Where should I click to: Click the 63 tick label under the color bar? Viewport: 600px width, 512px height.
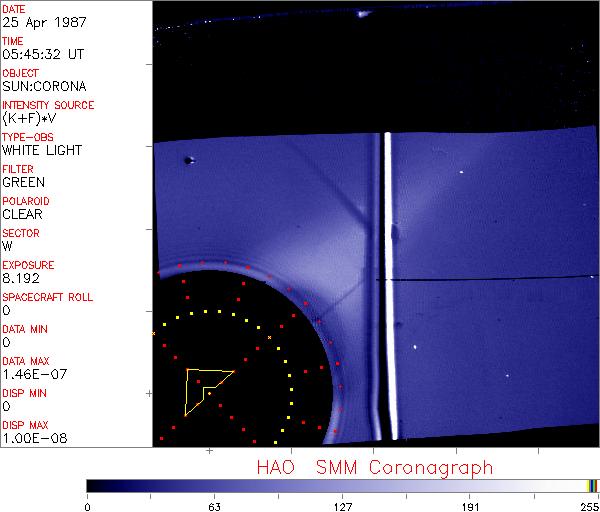[x=215, y=506]
